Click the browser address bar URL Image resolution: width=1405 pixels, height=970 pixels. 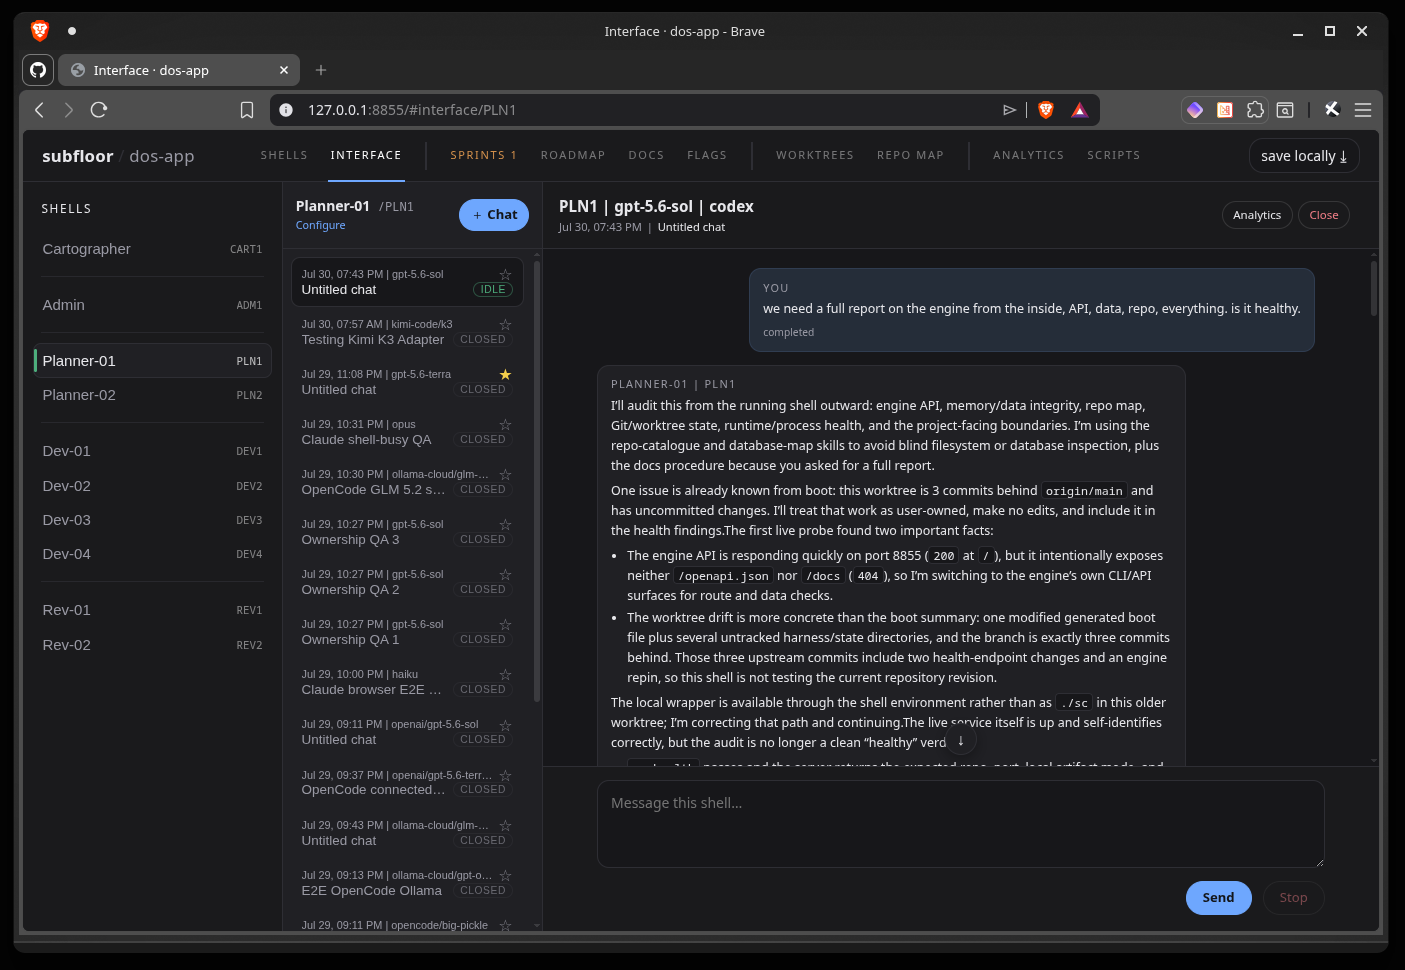(x=412, y=110)
